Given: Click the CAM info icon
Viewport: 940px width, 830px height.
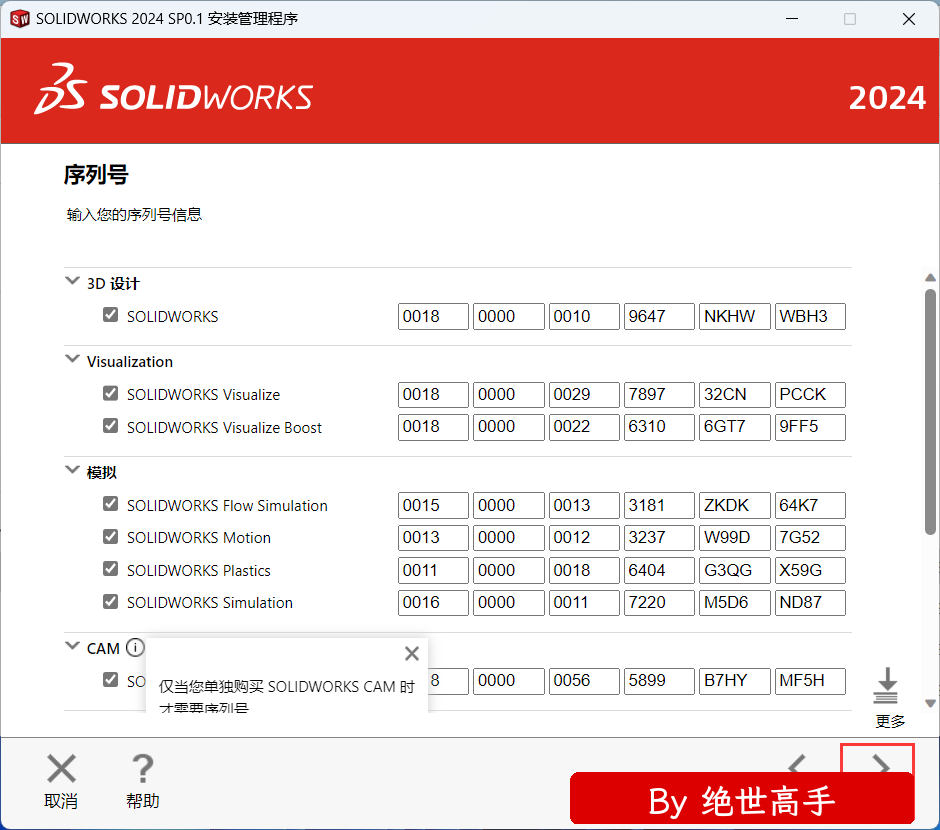Looking at the screenshot, I should [135, 648].
